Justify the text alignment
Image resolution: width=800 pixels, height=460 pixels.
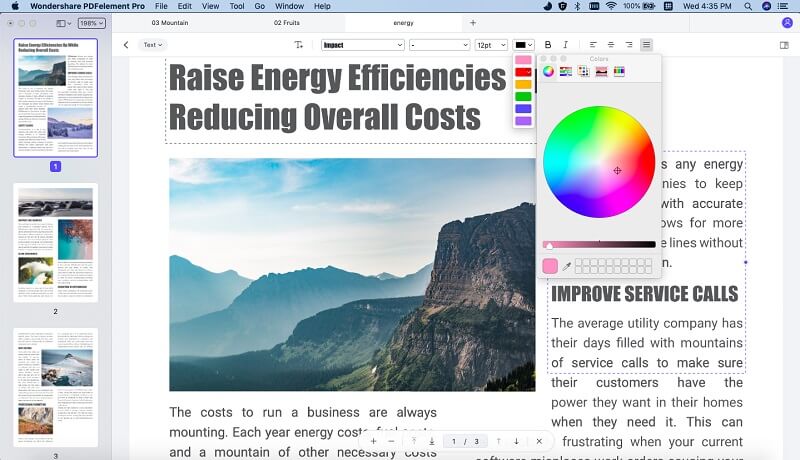(646, 45)
